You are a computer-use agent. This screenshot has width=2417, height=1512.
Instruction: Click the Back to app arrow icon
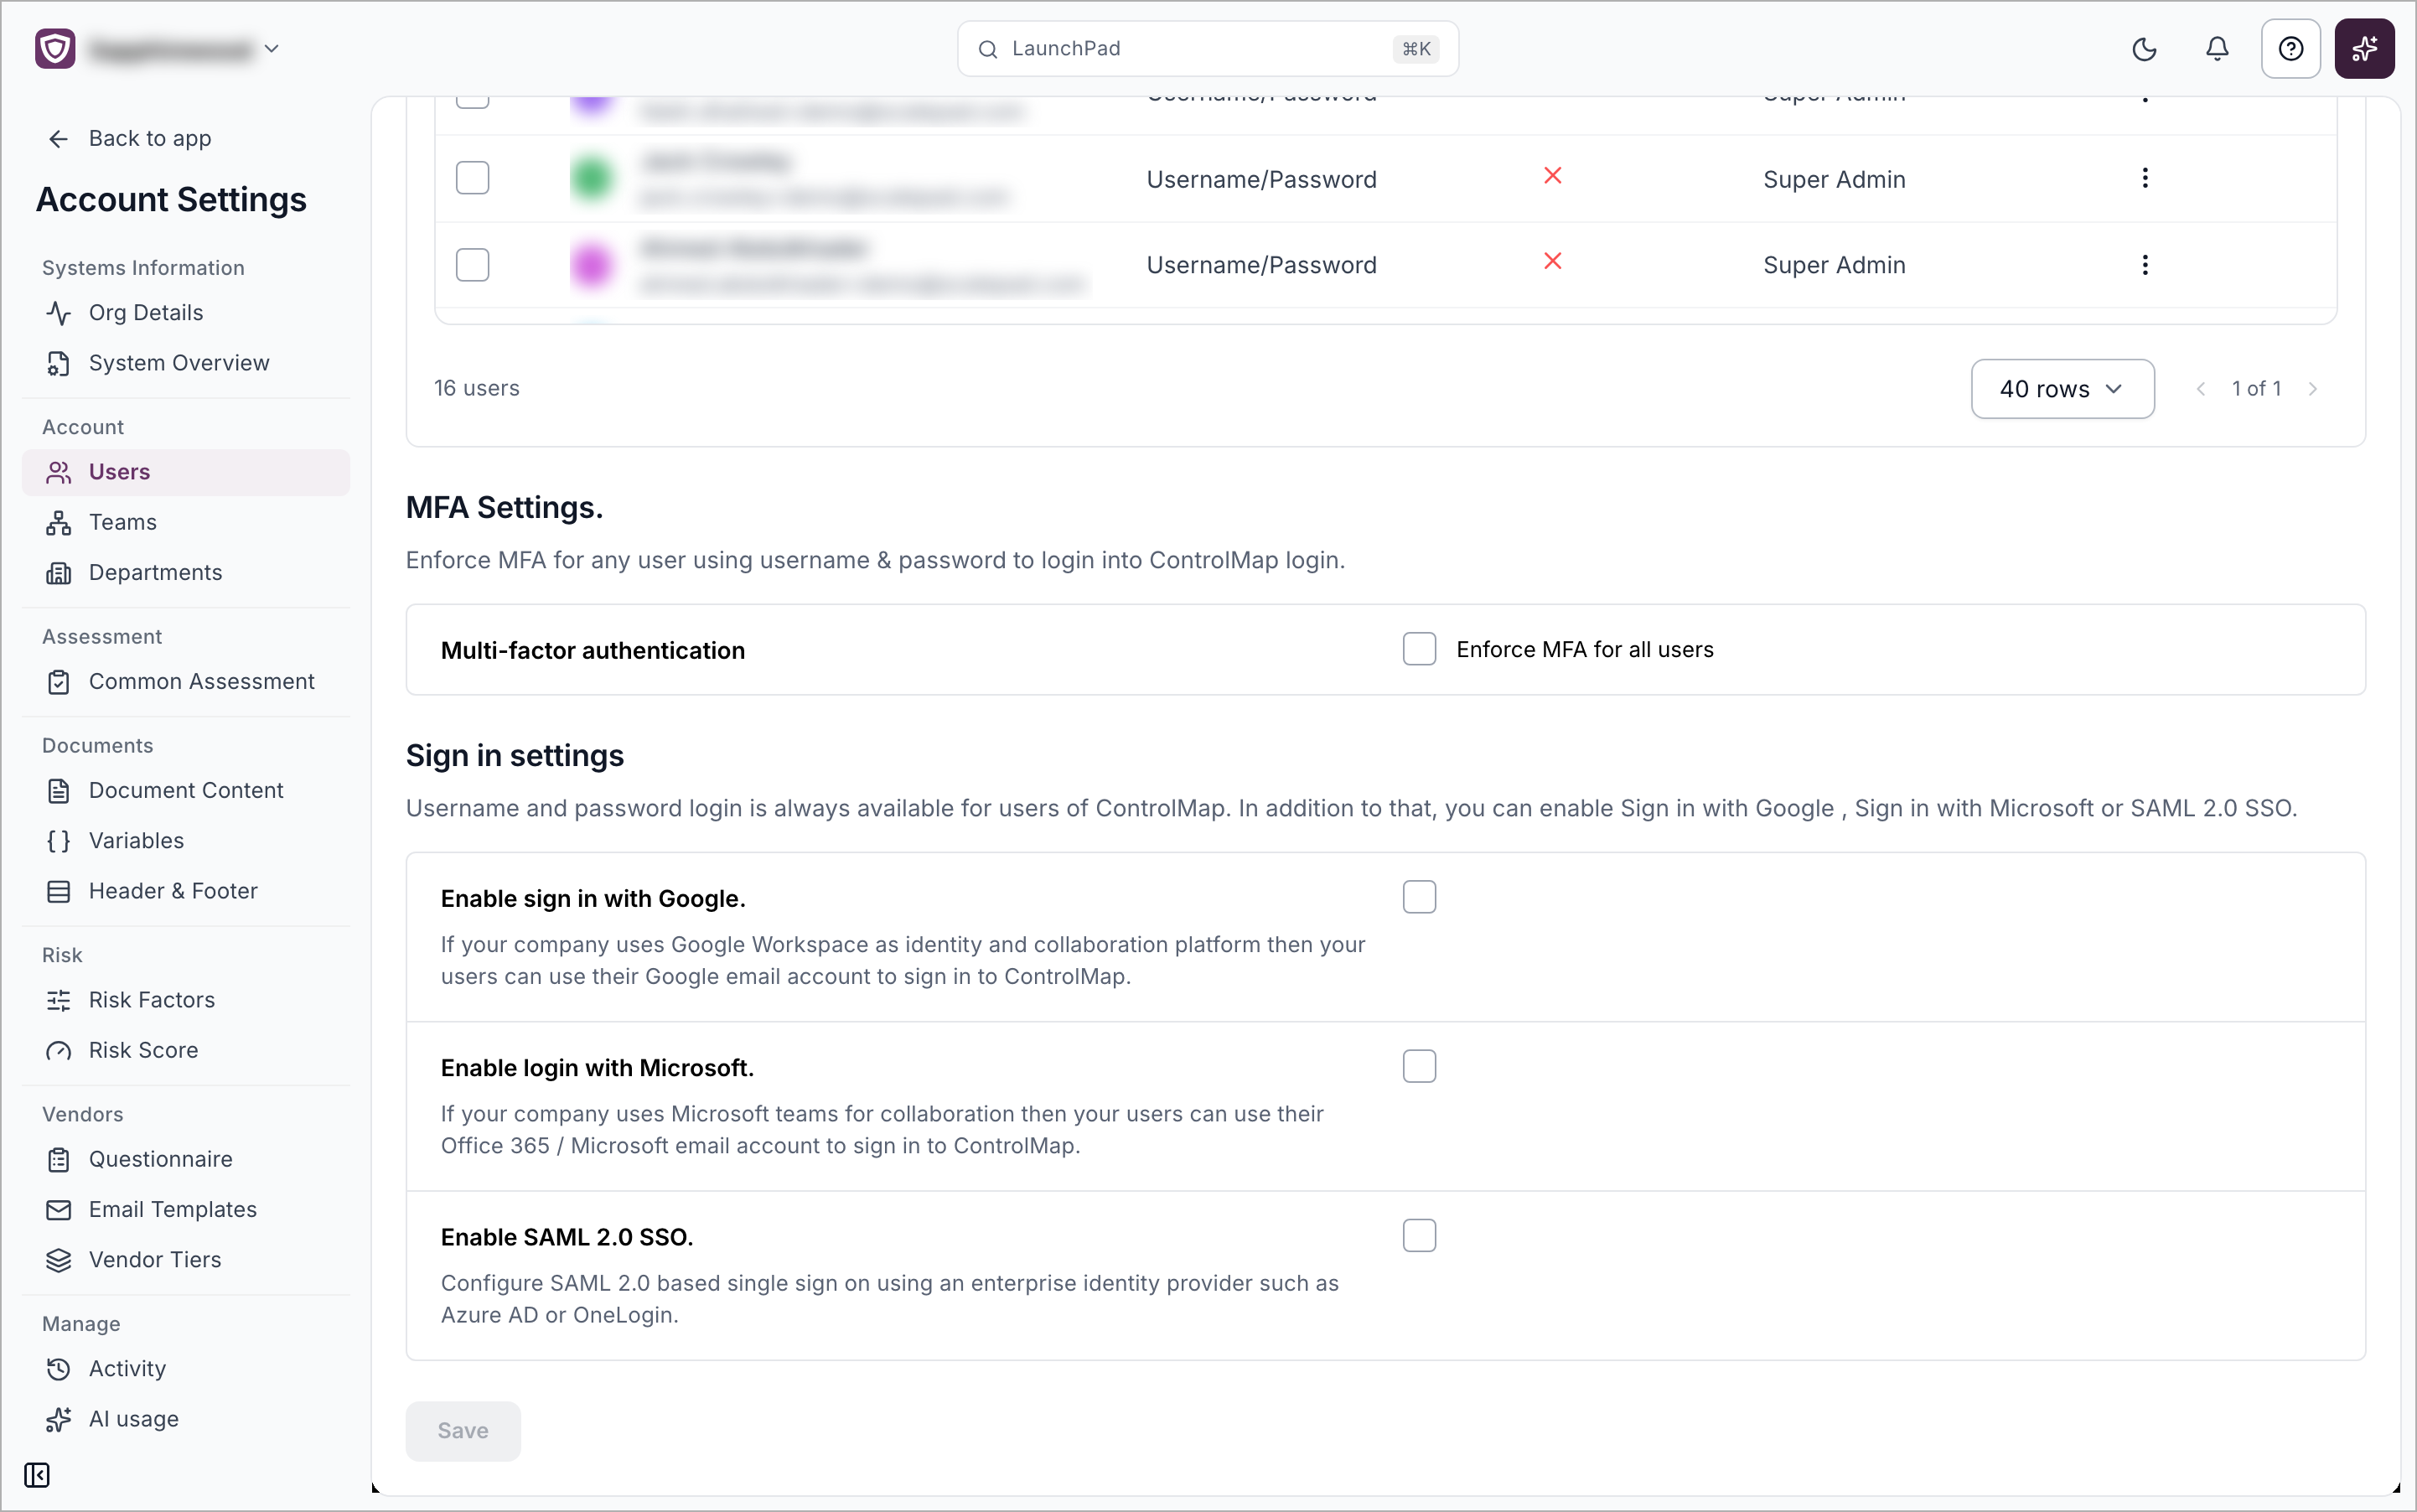coord(59,139)
